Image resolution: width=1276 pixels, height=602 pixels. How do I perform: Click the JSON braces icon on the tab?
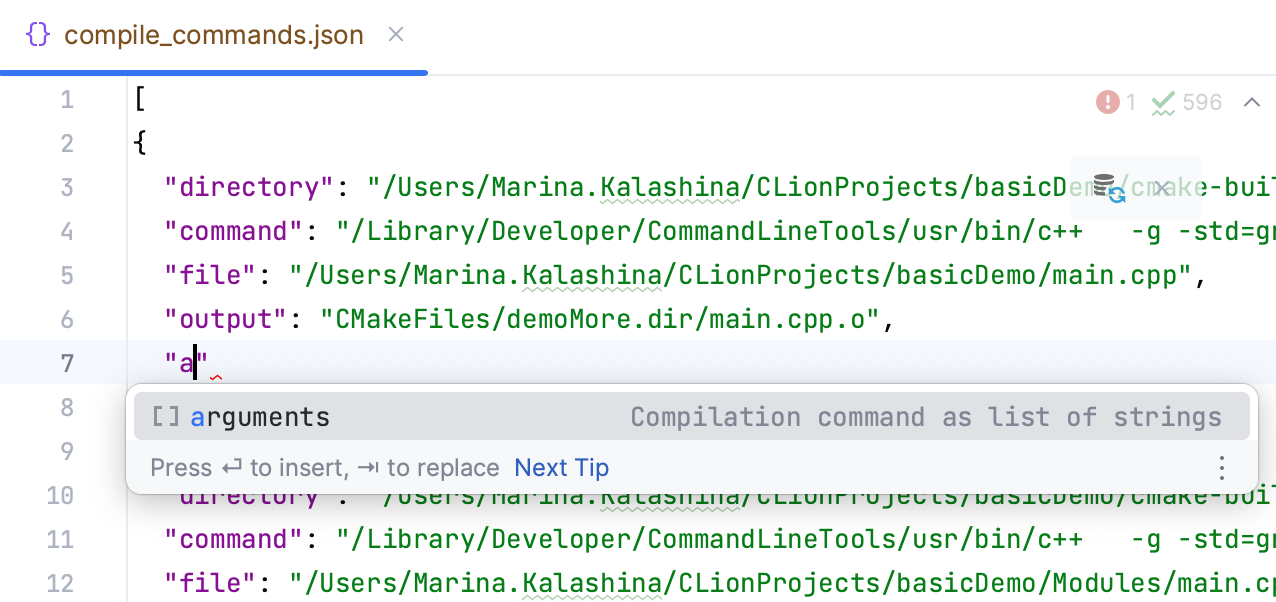[39, 33]
